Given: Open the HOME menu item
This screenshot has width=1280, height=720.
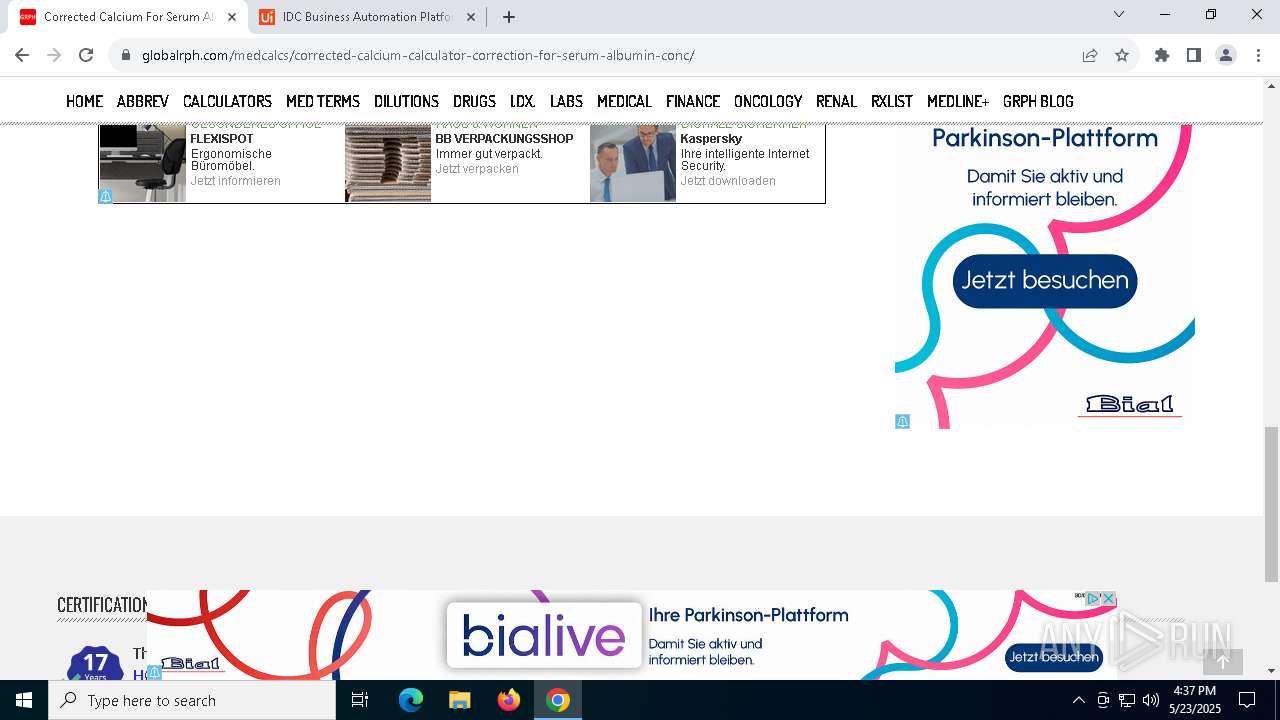Looking at the screenshot, I should click(85, 101).
